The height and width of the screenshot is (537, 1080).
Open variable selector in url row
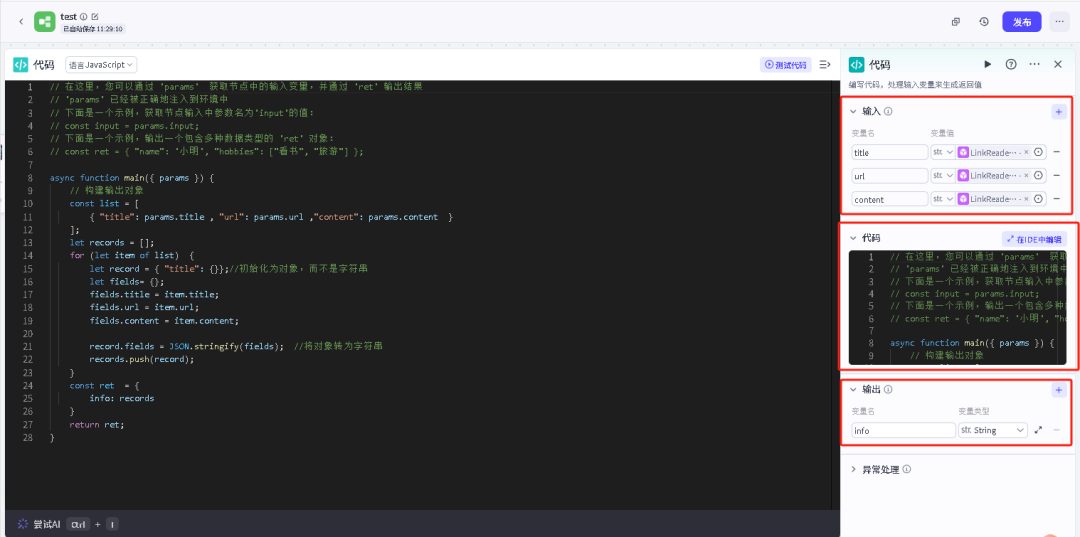[1038, 176]
